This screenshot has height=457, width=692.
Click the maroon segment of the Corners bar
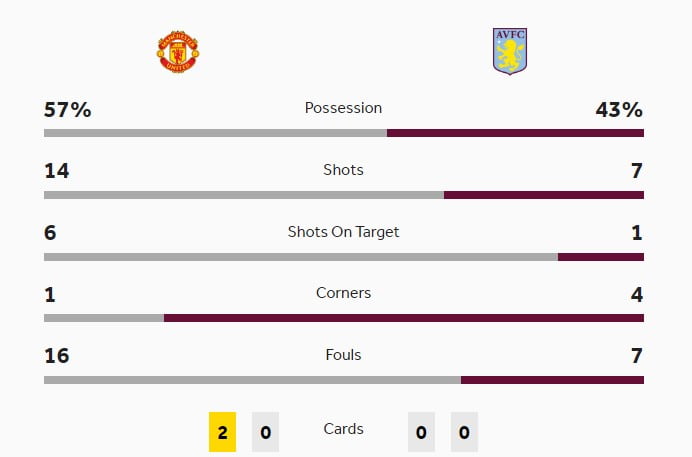point(404,318)
